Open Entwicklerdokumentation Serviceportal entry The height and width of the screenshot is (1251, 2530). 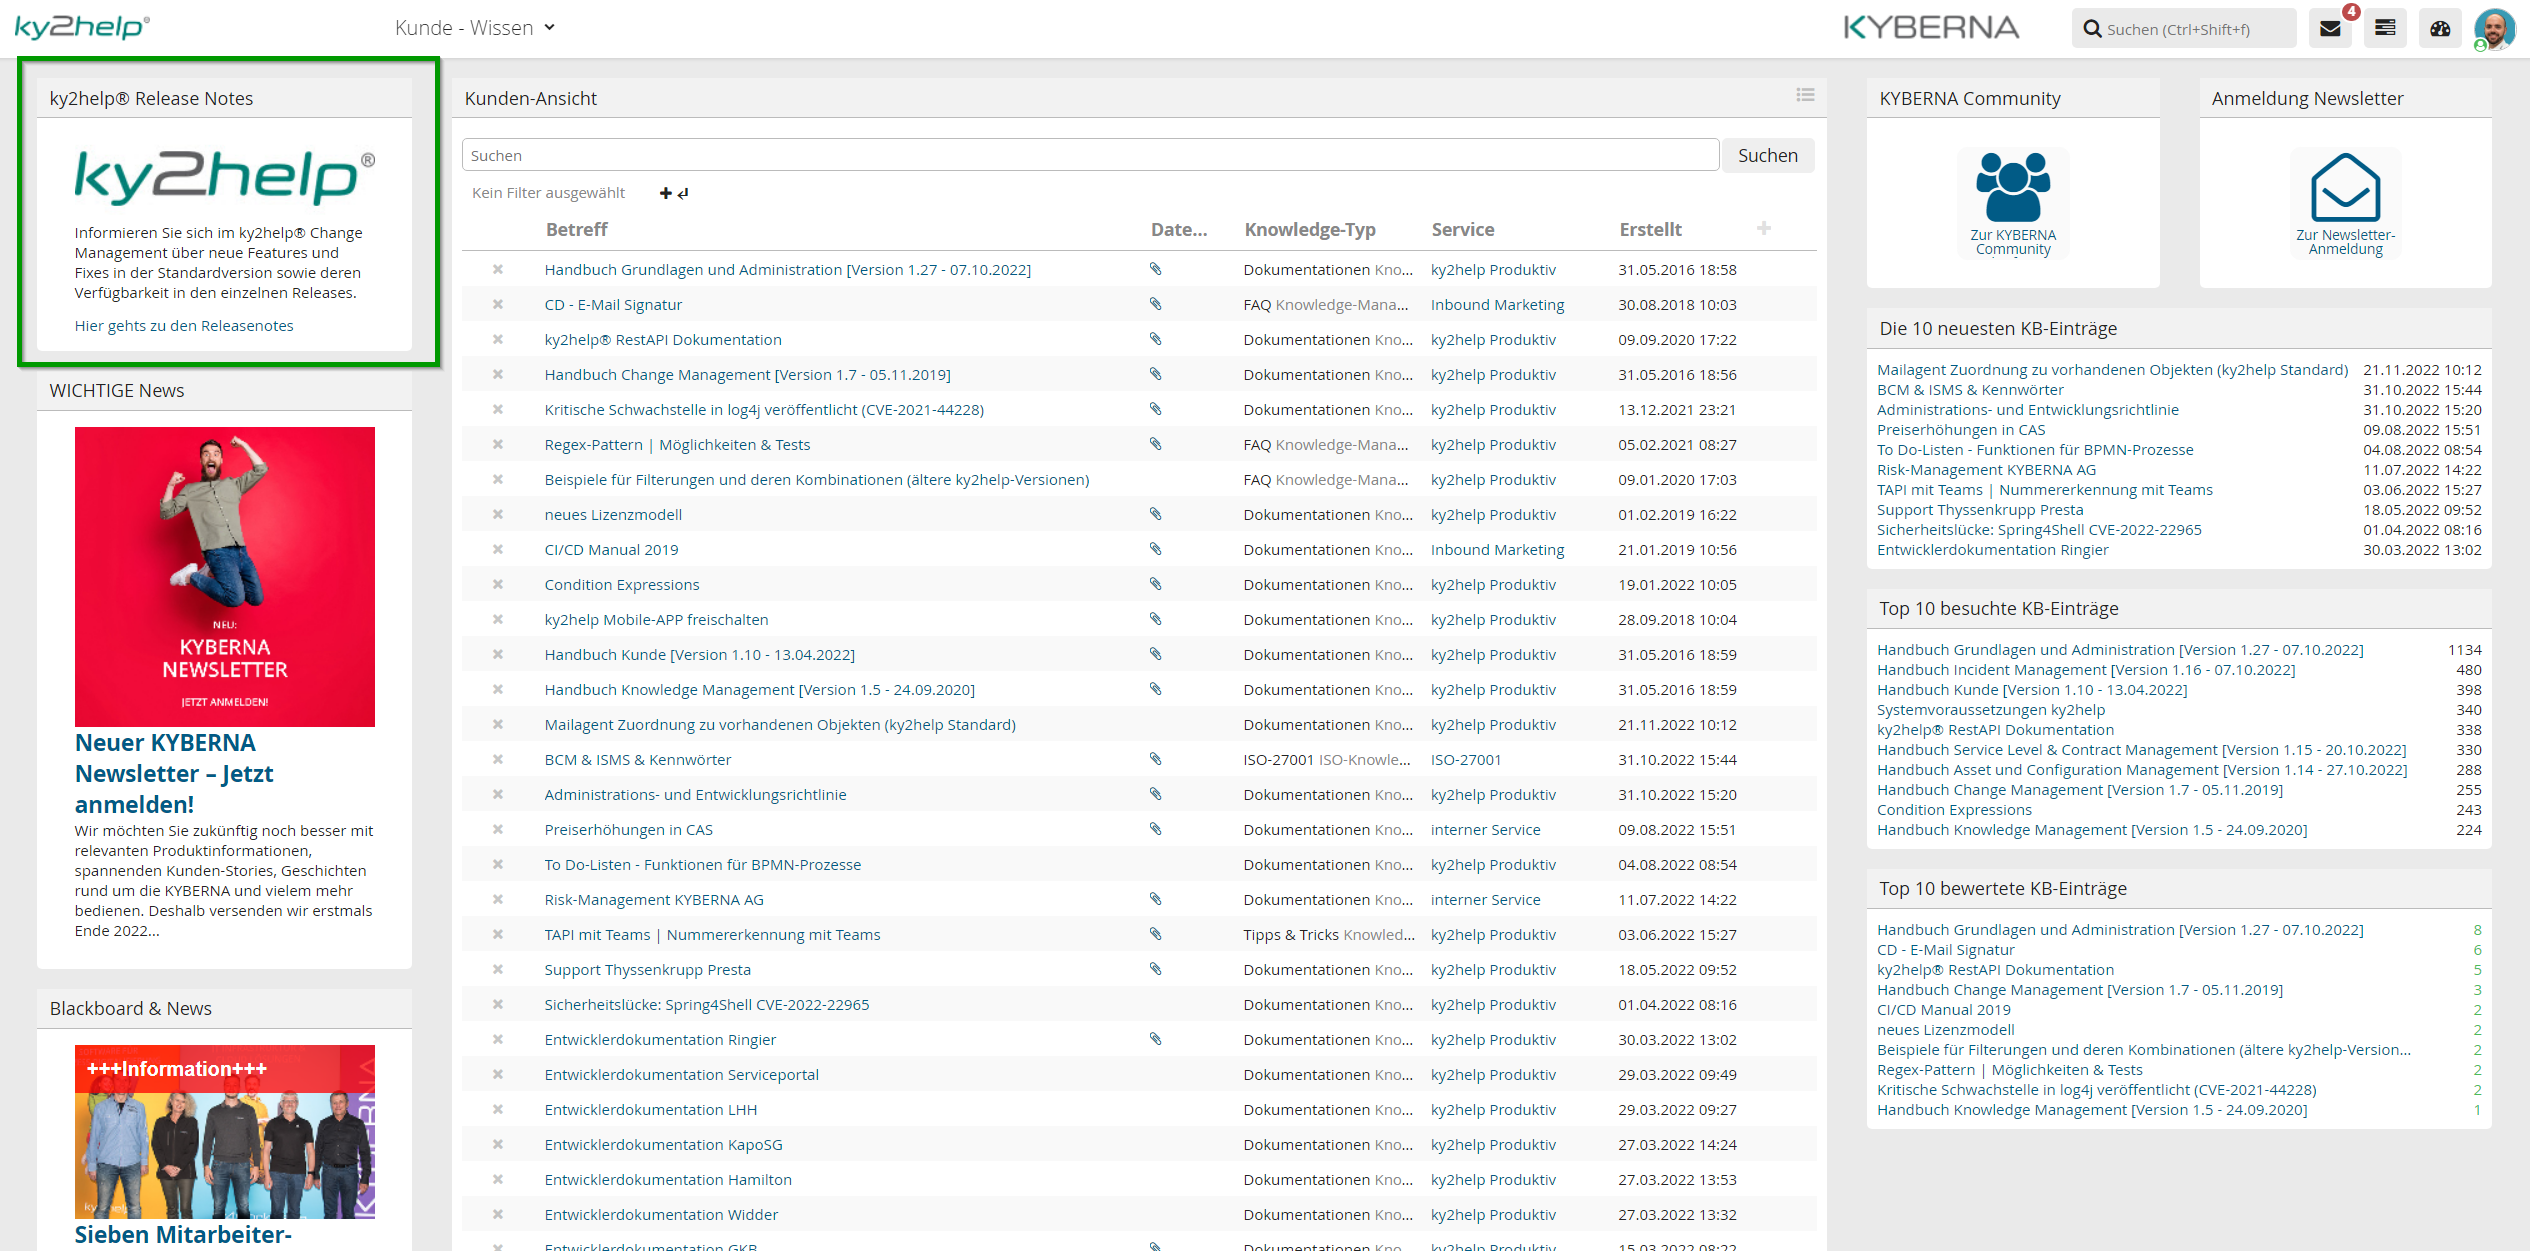point(681,1074)
